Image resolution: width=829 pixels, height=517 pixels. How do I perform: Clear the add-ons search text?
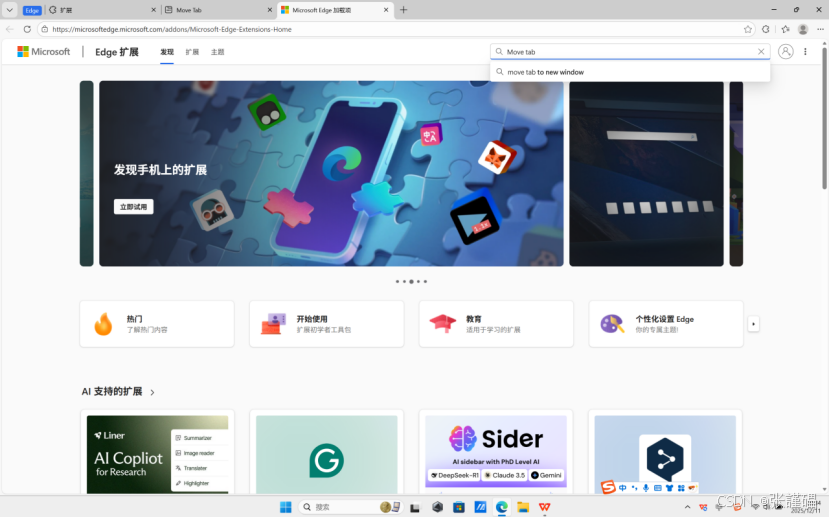click(x=761, y=51)
